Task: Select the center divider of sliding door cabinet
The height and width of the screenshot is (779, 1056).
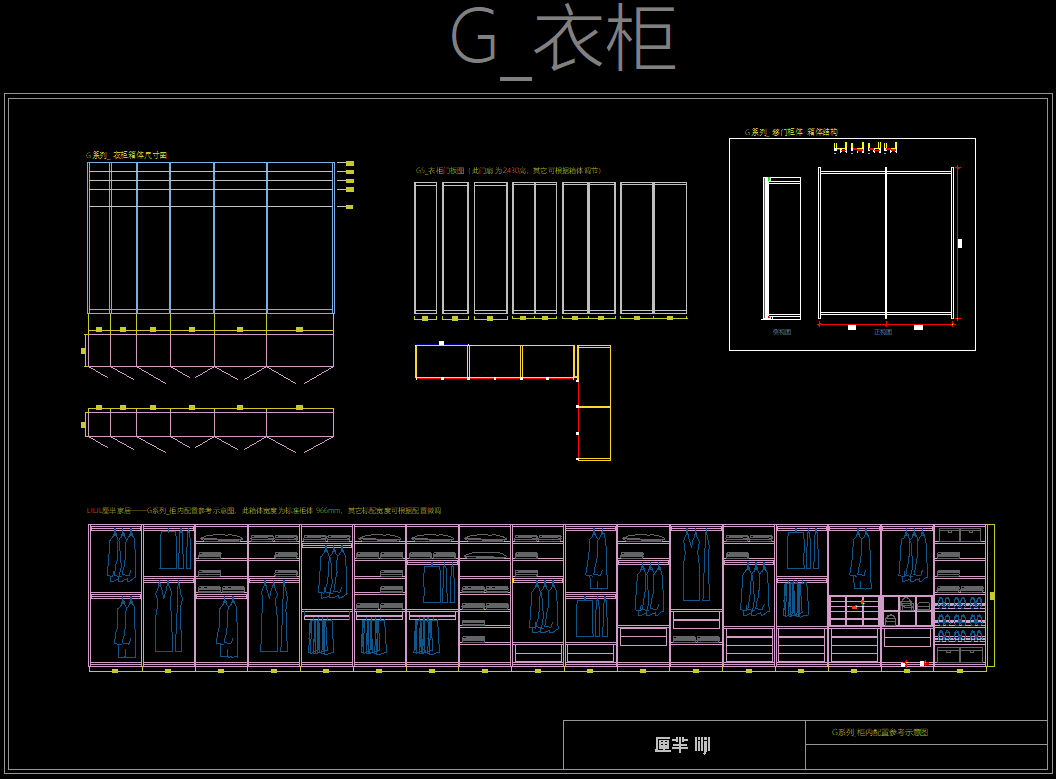Action: [x=886, y=243]
